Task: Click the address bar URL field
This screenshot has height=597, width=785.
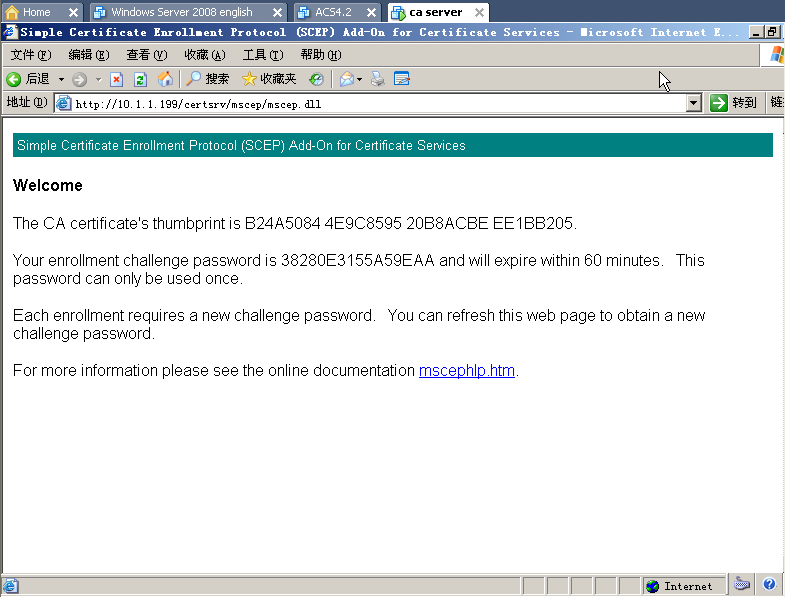Action: [x=378, y=104]
